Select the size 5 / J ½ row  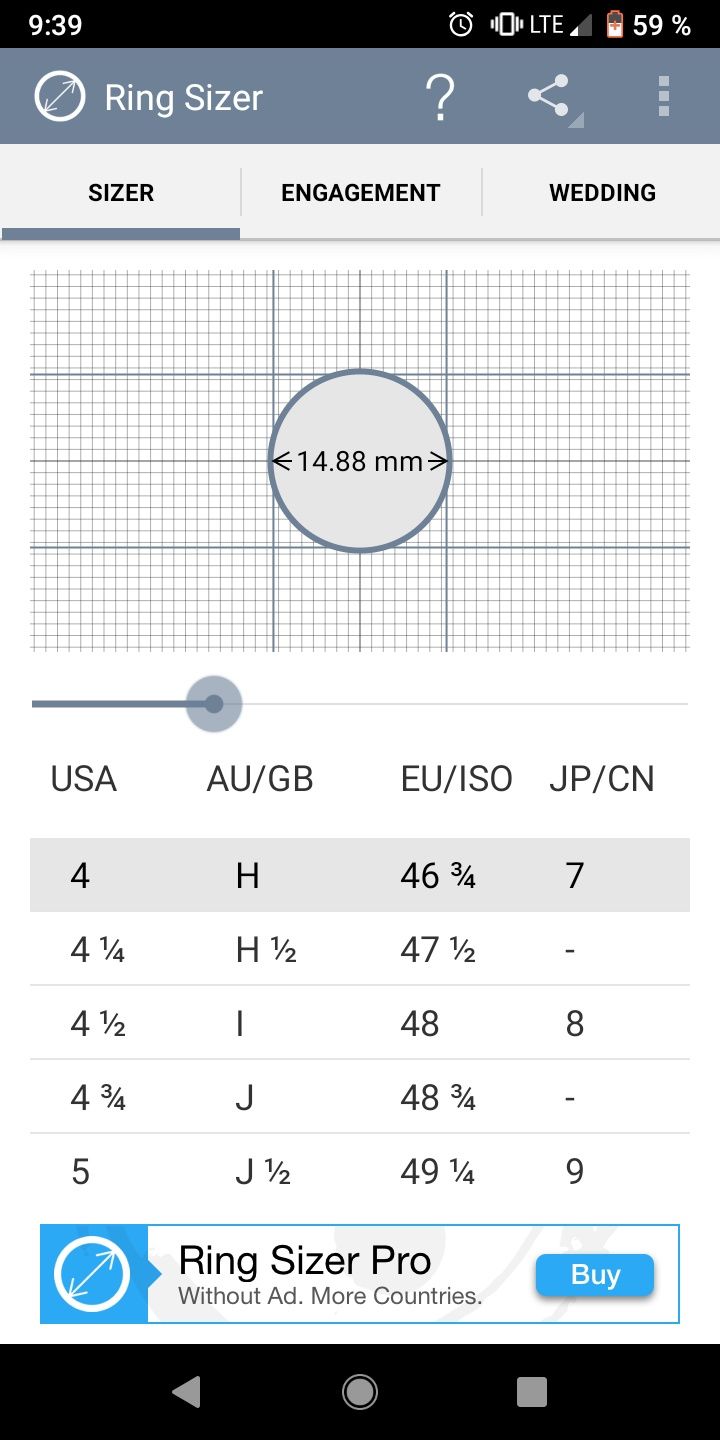coord(360,1171)
